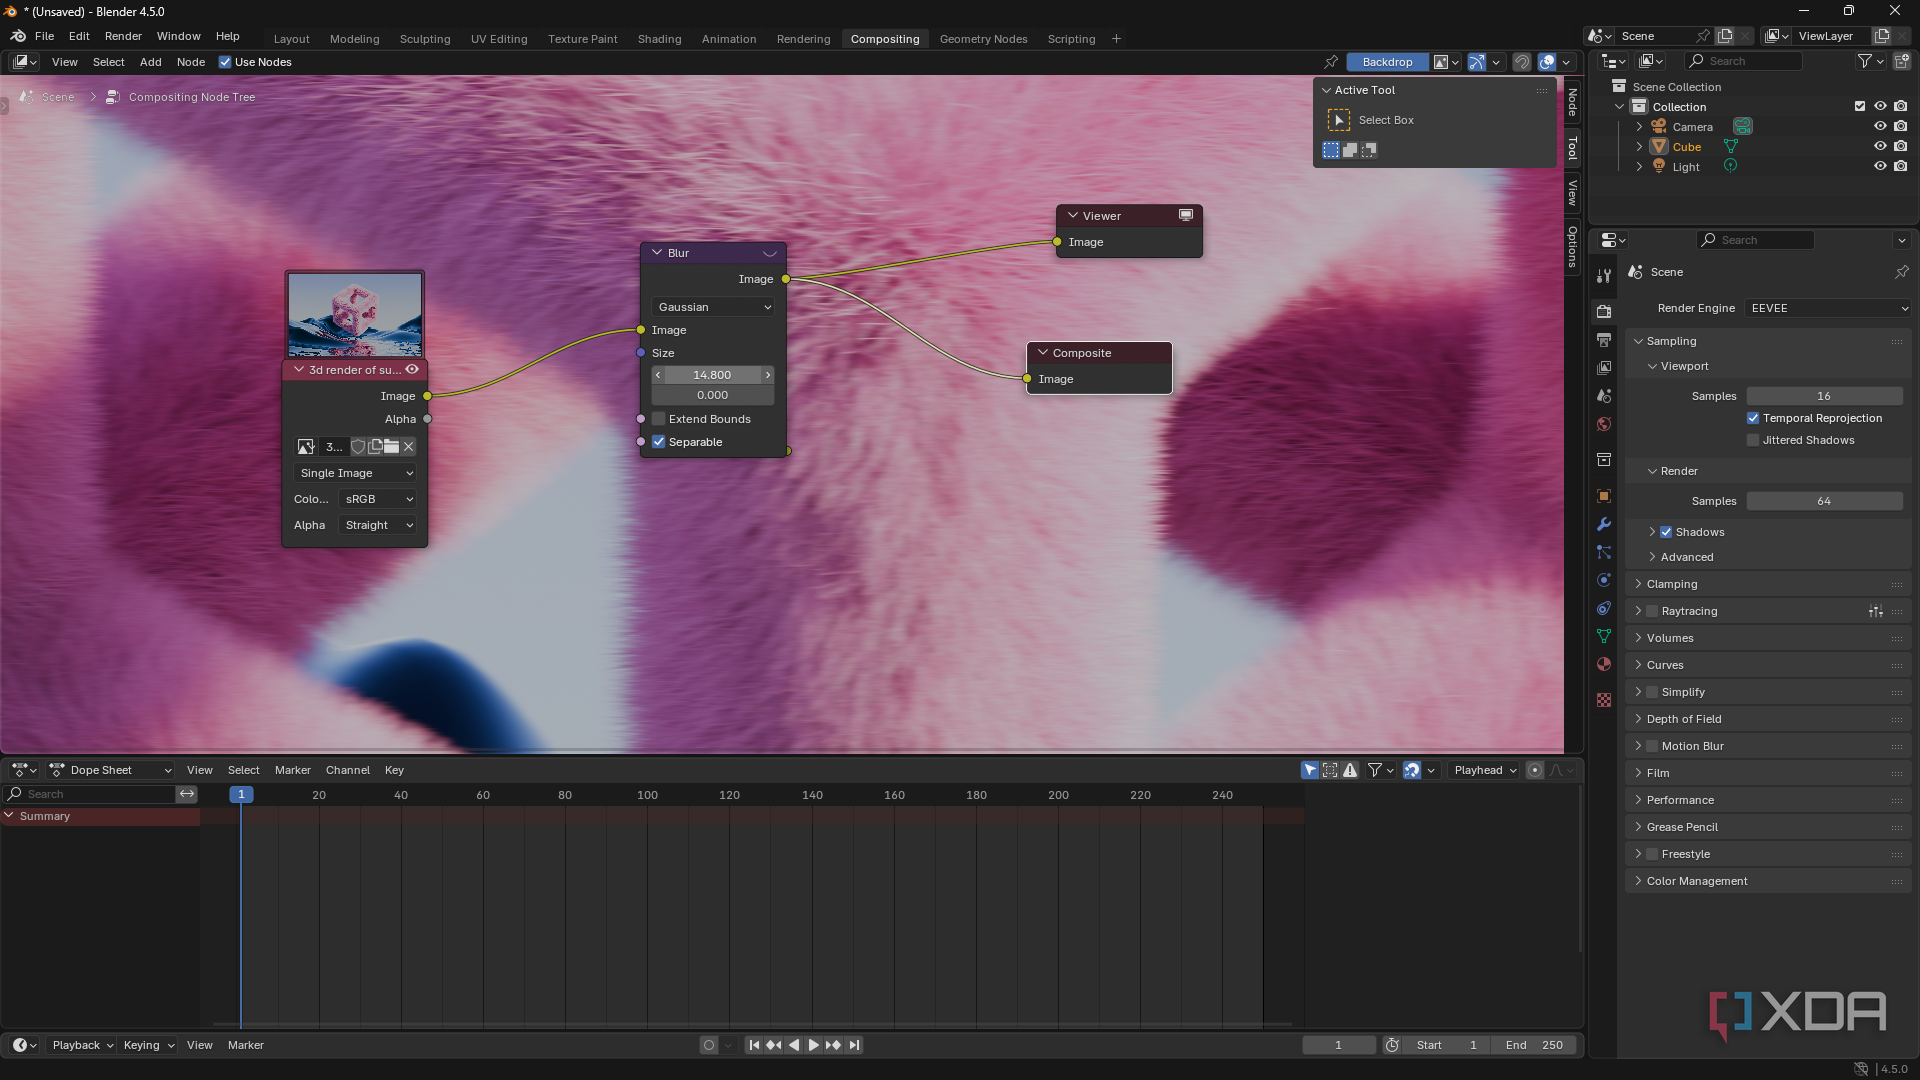Open the Playback popover in timeline
This screenshot has width=1920, height=1080.
coord(82,1045)
